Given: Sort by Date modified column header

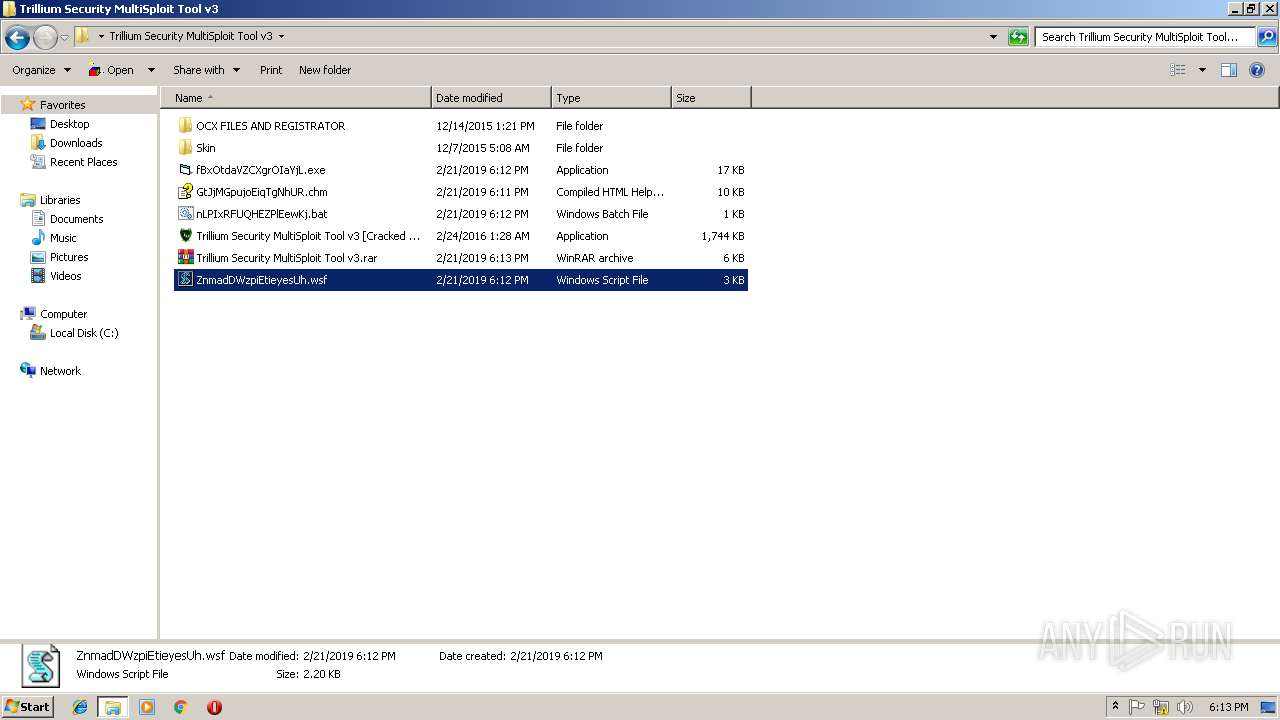Looking at the screenshot, I should pyautogui.click(x=491, y=98).
